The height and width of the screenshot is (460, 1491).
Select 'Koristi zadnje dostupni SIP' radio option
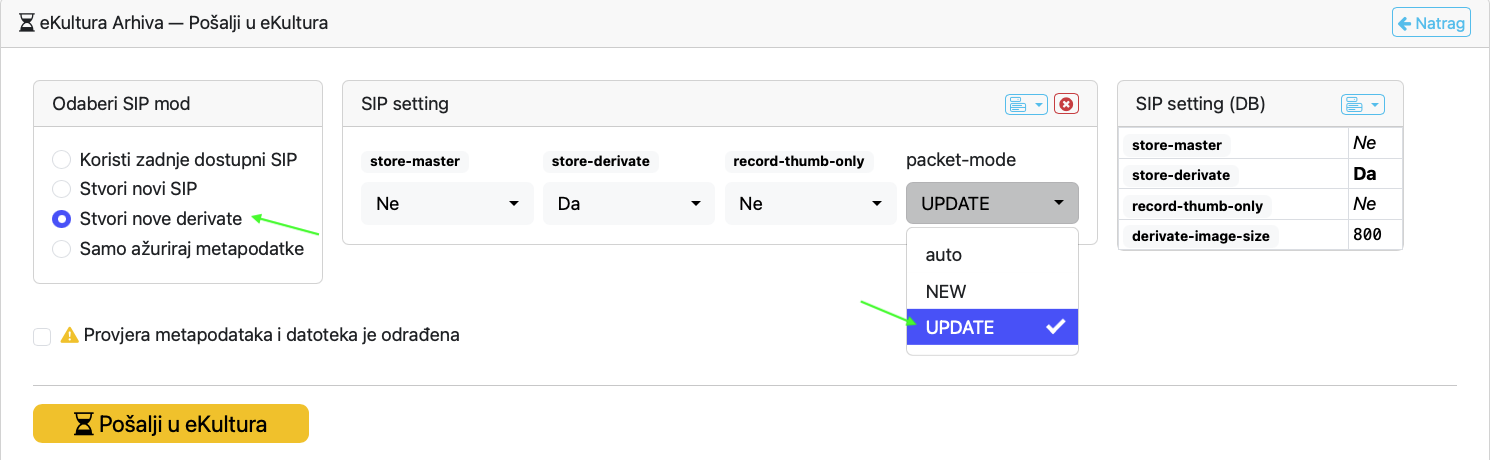[x=62, y=159]
